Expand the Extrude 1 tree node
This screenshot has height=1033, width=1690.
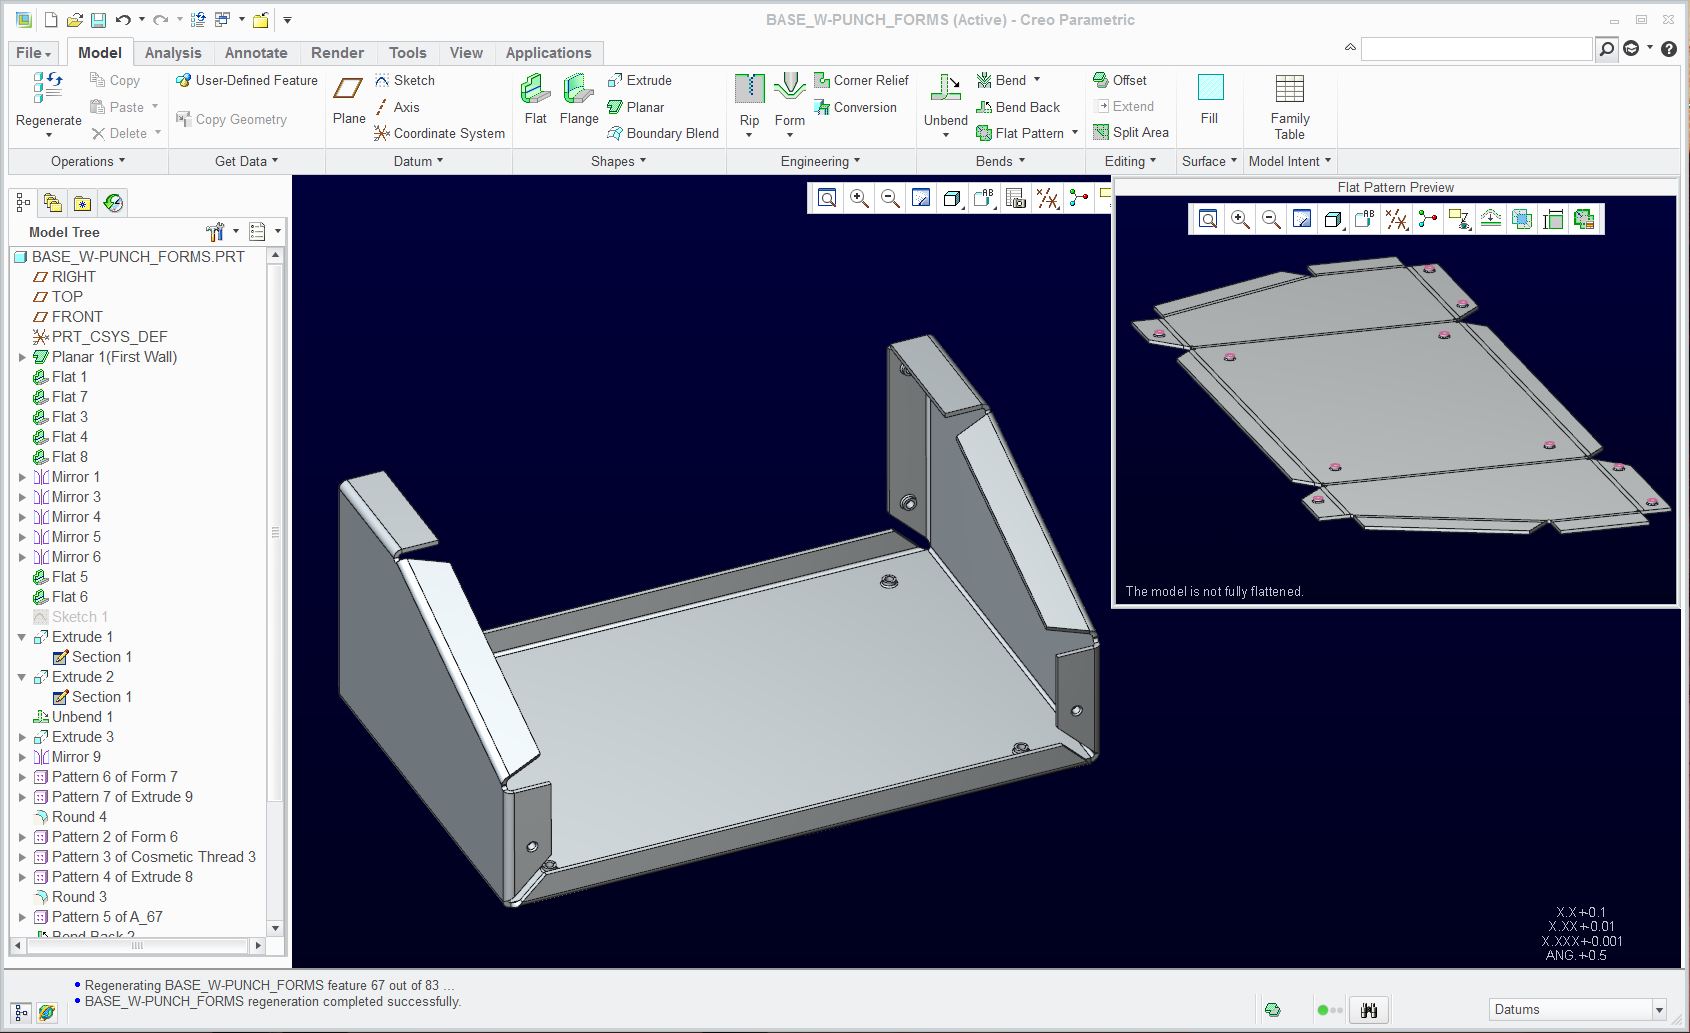(x=22, y=637)
